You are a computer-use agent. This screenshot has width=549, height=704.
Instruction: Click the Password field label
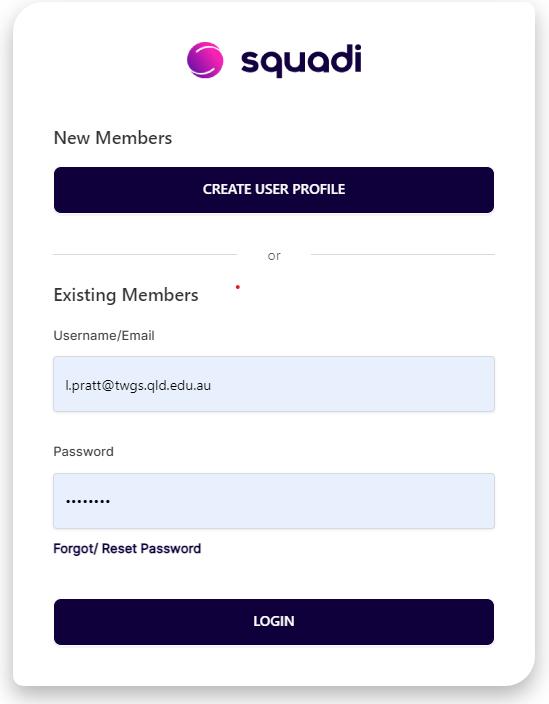[83, 451]
